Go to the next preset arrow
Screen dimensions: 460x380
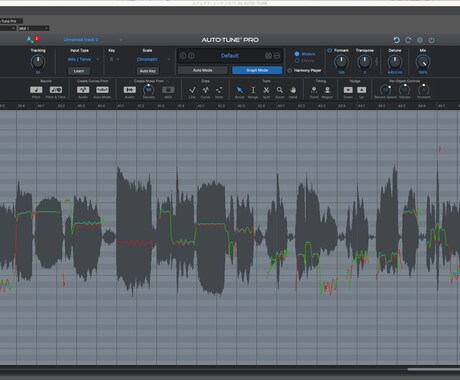tap(191, 56)
